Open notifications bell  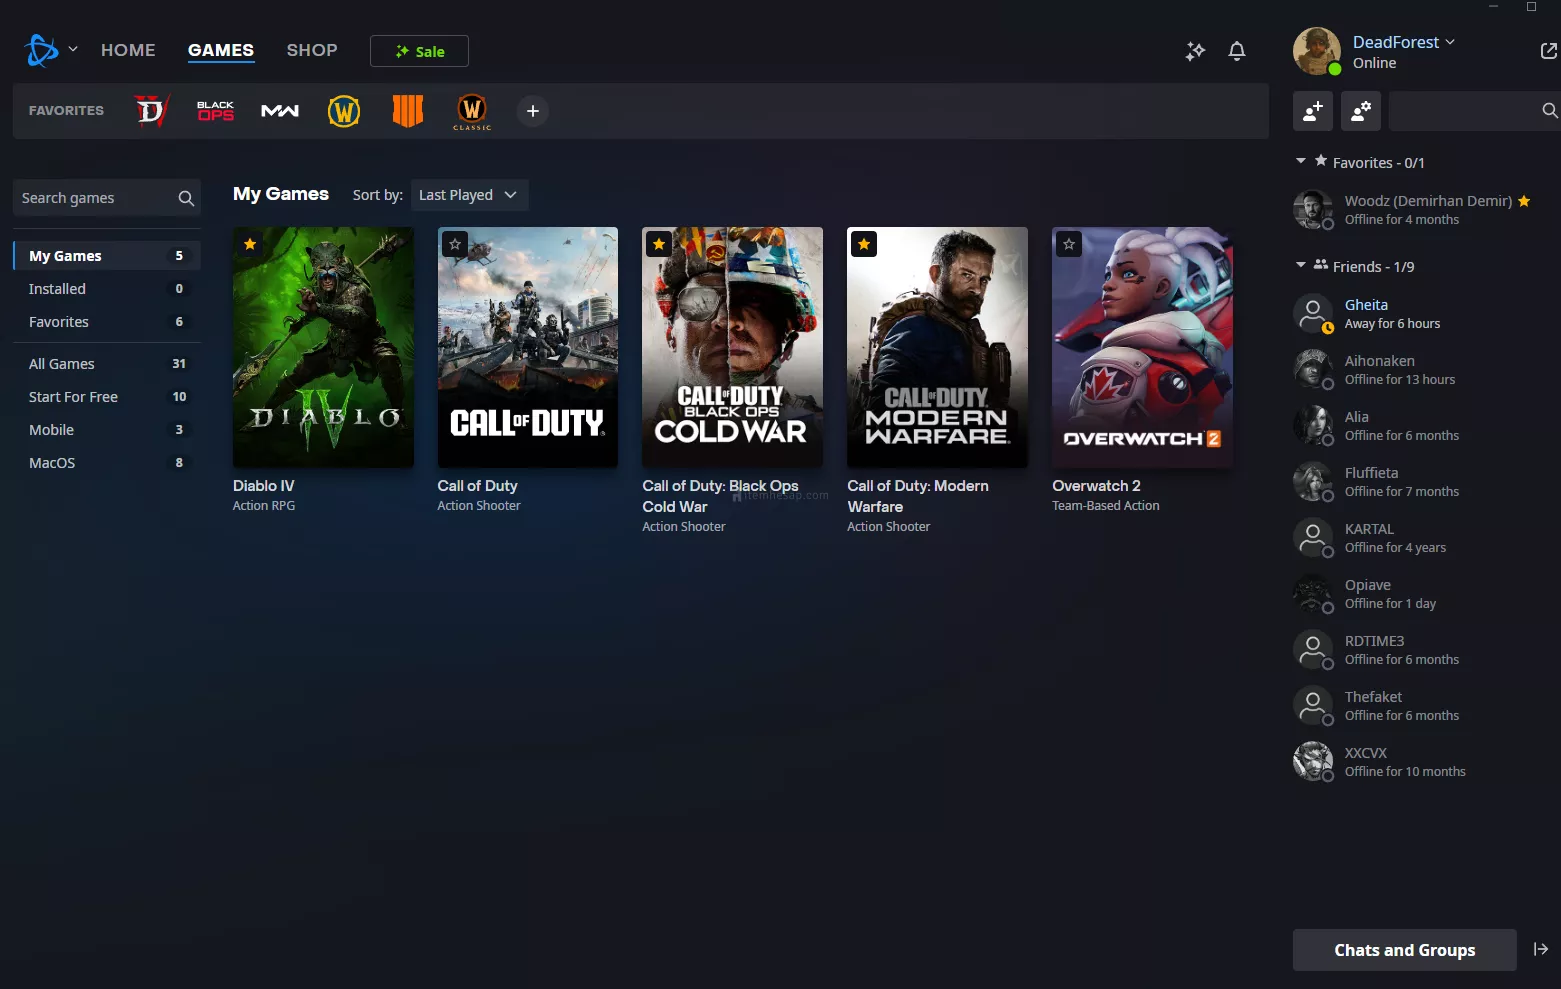[1237, 51]
